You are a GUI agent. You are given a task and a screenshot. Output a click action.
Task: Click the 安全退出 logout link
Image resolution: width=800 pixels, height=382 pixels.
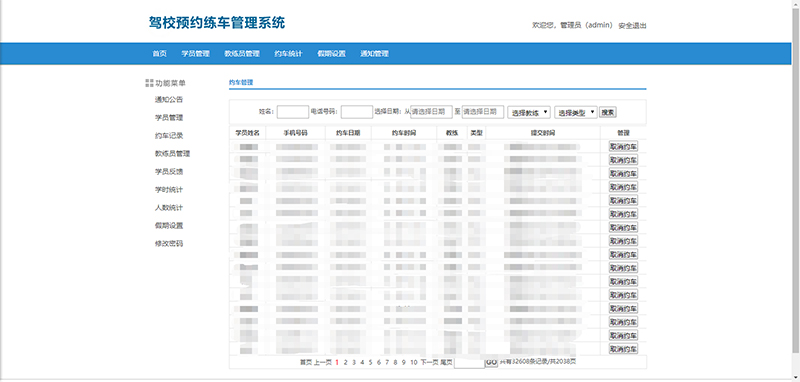(632, 26)
